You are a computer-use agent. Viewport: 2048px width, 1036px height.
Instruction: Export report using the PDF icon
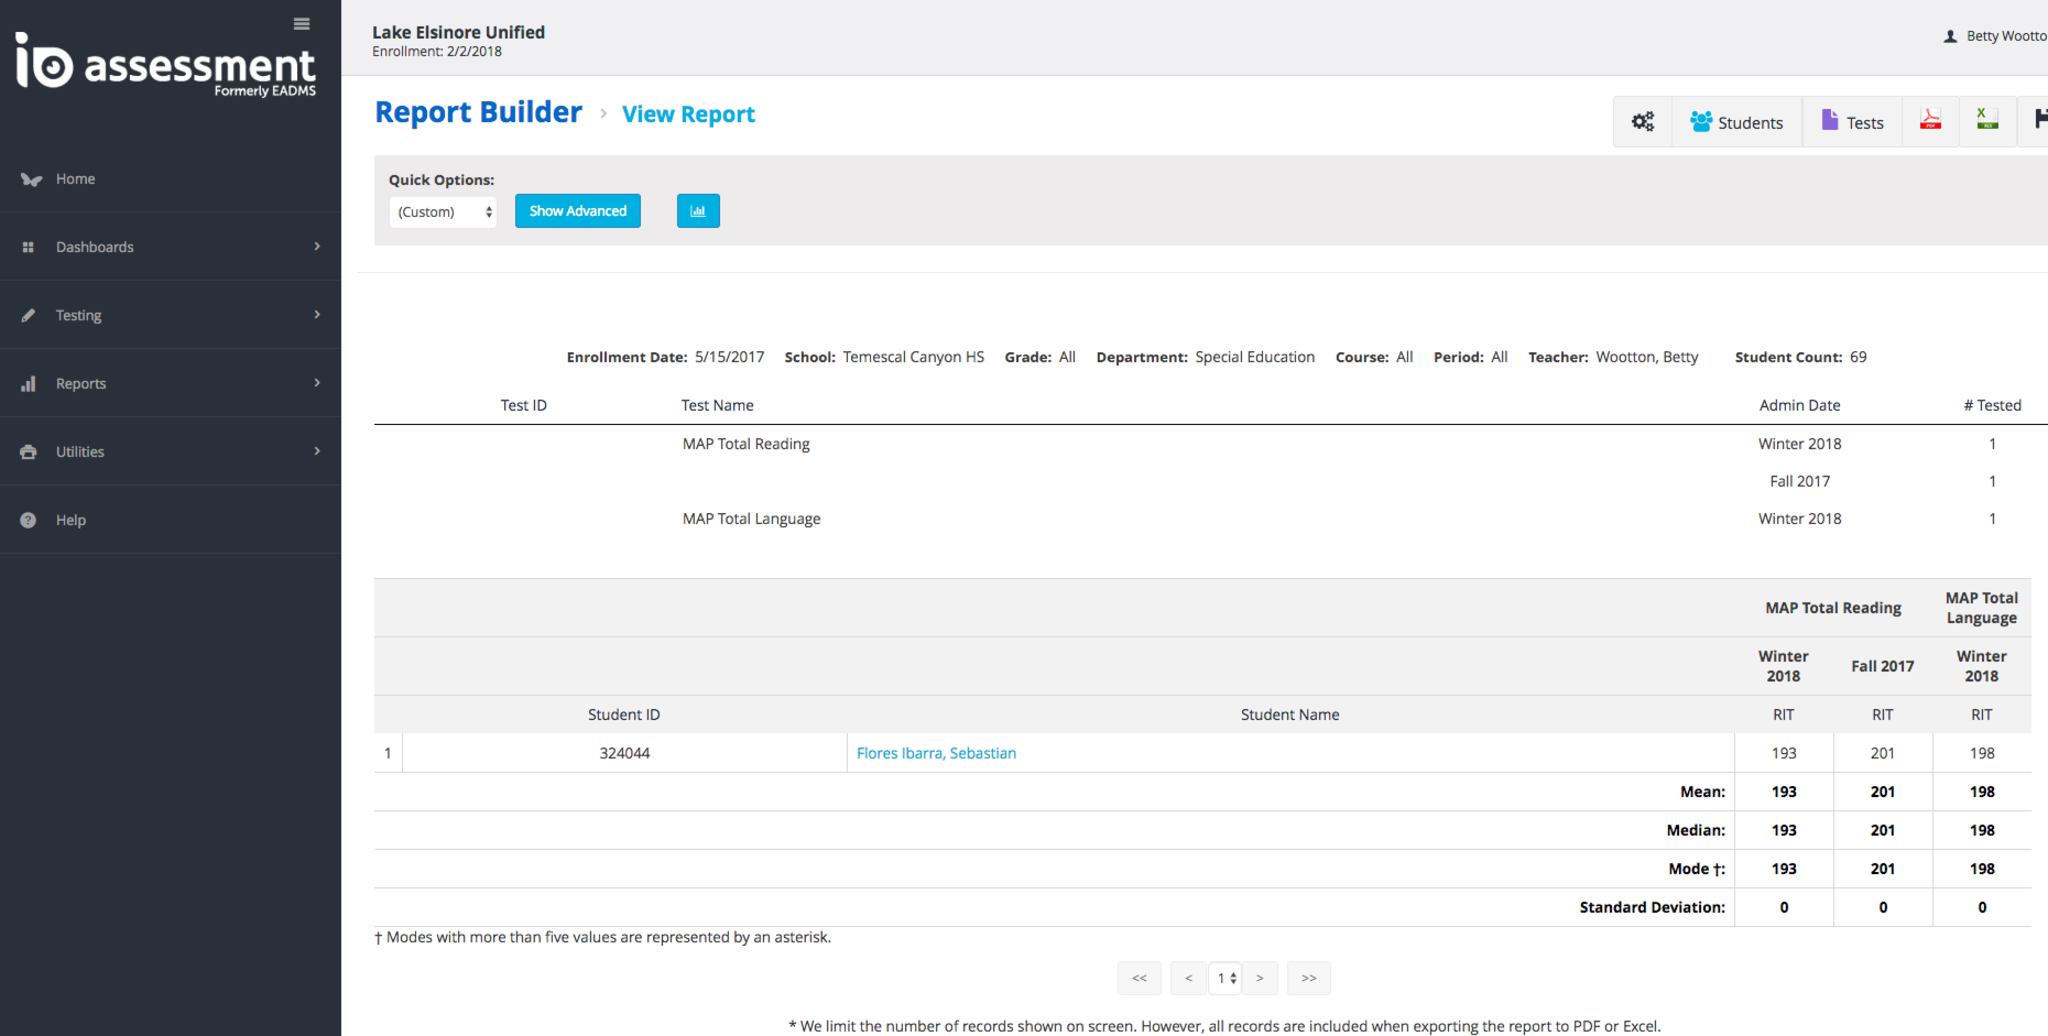click(1930, 121)
